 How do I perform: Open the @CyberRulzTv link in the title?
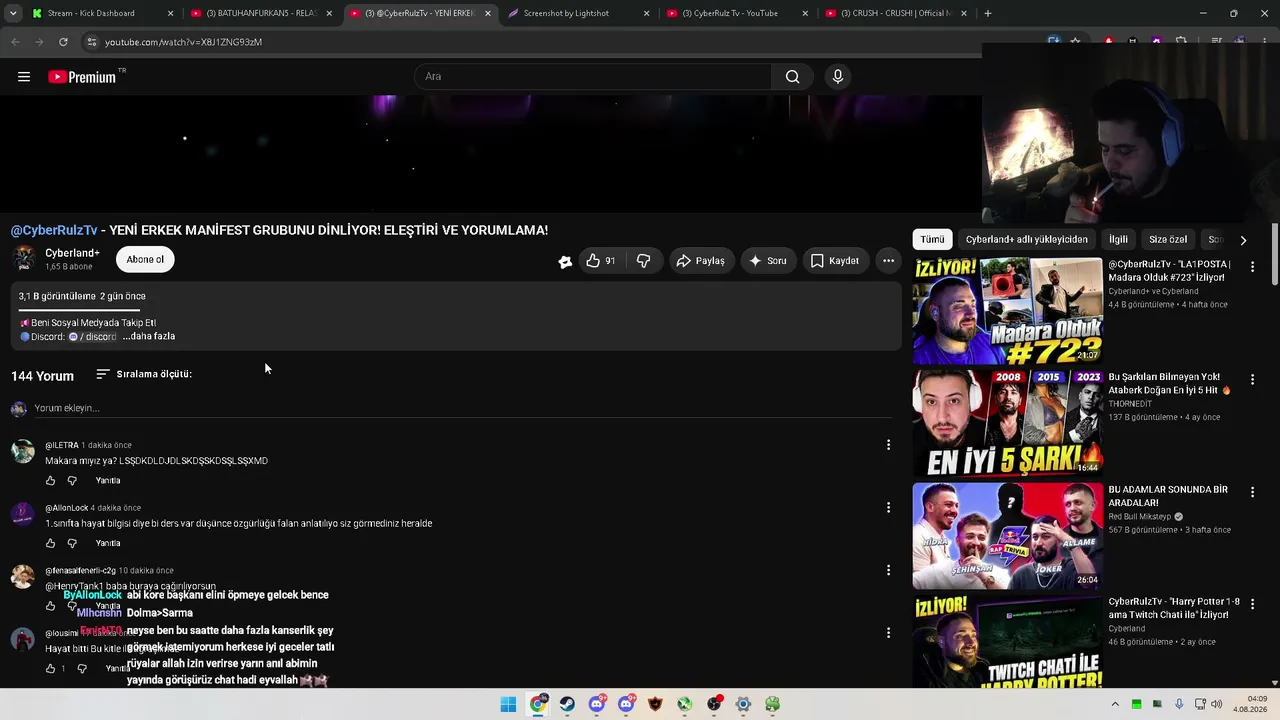54,230
